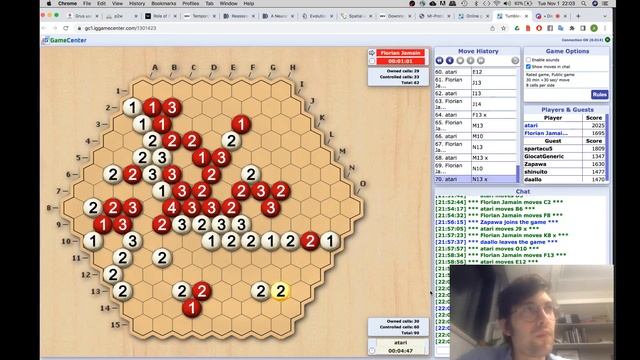
Task: Switch to the Evolutio... browser tab
Action: 317,16
